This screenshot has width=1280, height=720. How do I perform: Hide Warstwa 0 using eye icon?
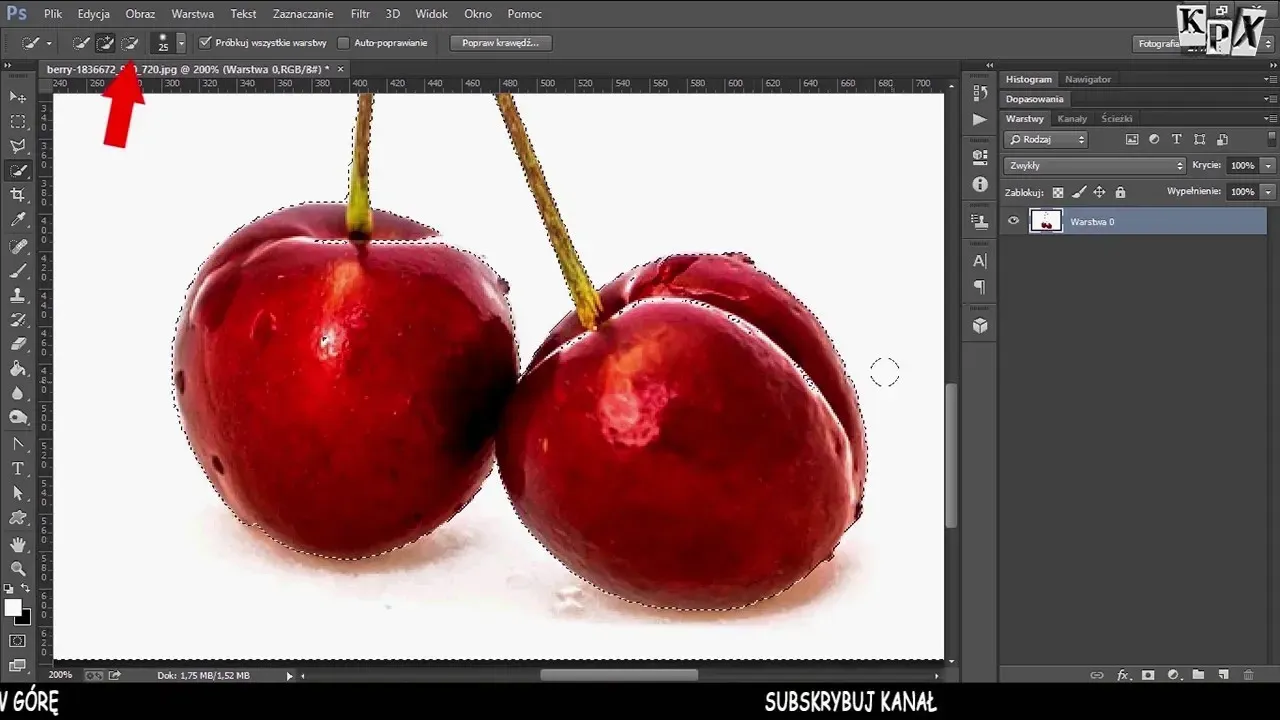click(1014, 221)
